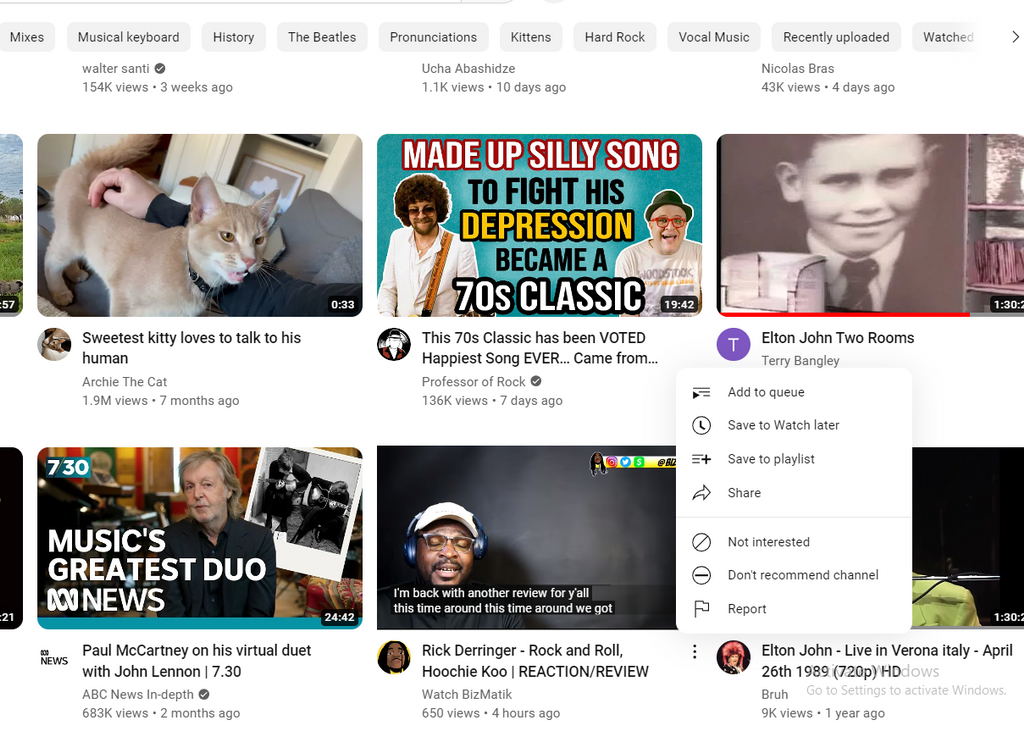This screenshot has width=1024, height=731.
Task: Click the Share arrow icon
Action: [701, 493]
